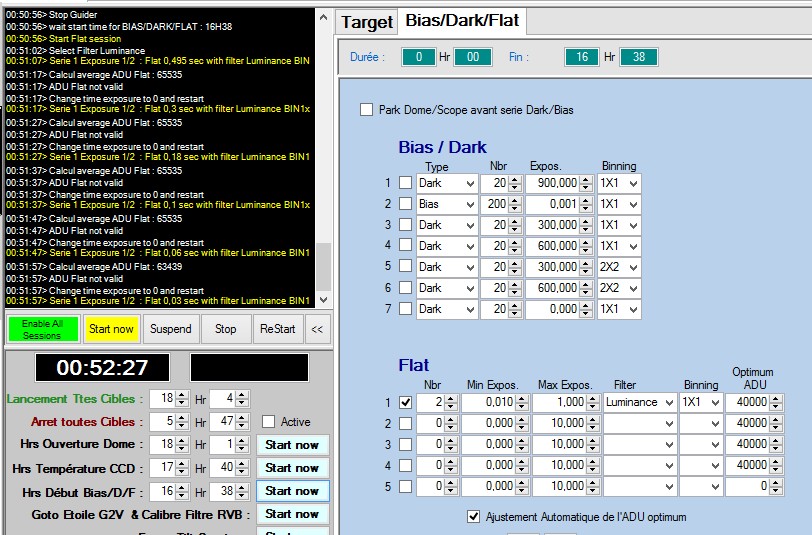Adjust Lancement Ttes Cibles minute stepper
The width and height of the screenshot is (812, 535).
pos(242,399)
